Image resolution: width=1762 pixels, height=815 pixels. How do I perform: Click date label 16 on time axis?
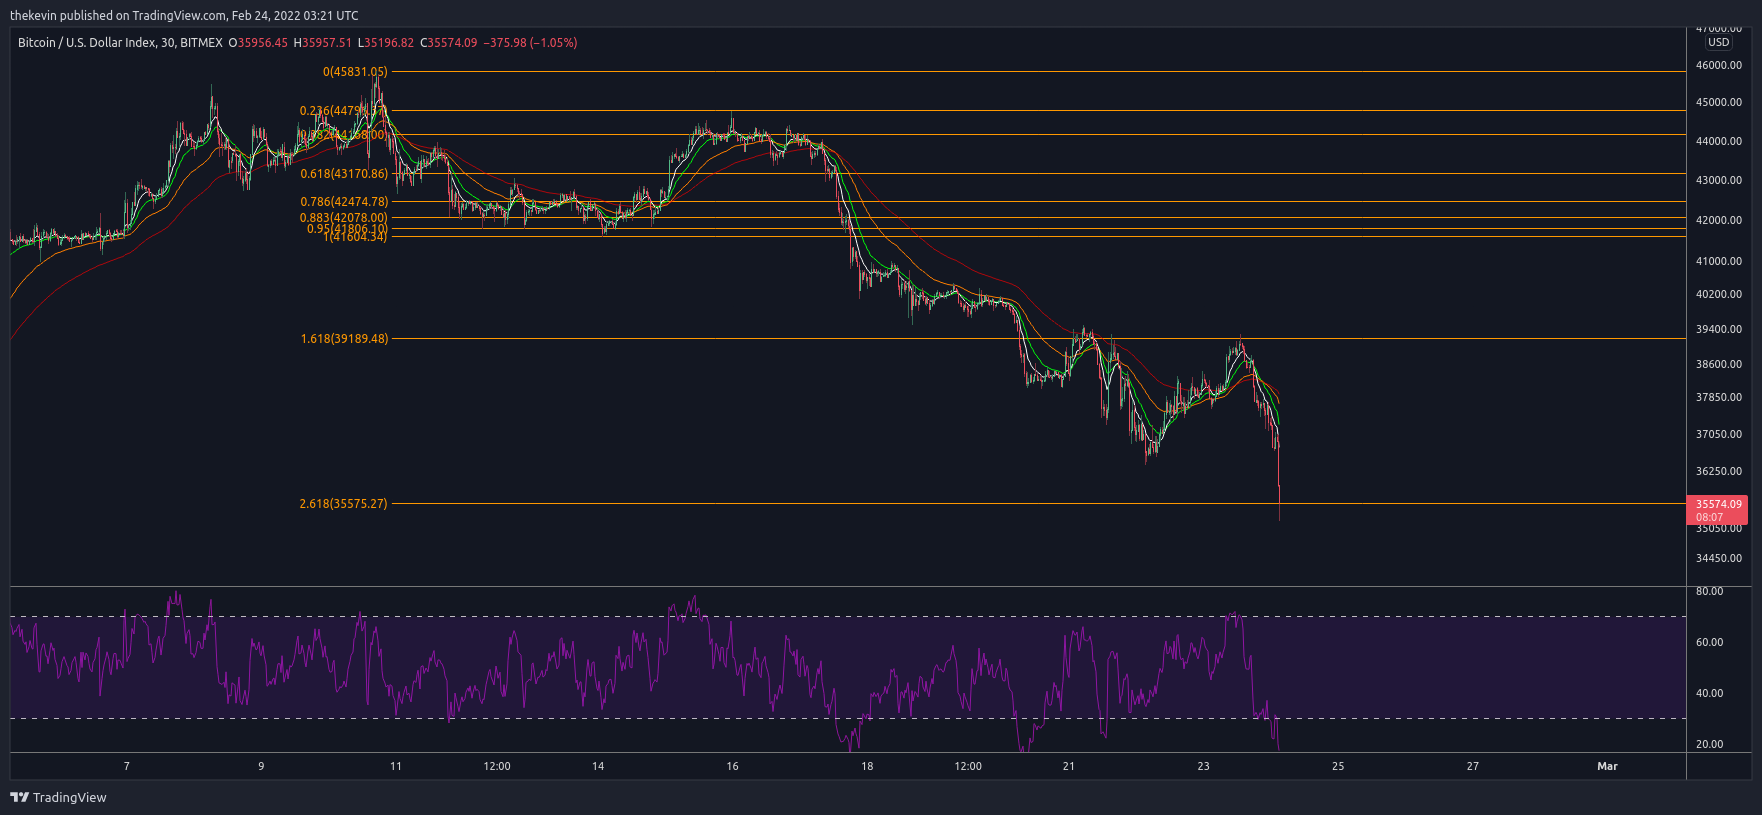(733, 766)
